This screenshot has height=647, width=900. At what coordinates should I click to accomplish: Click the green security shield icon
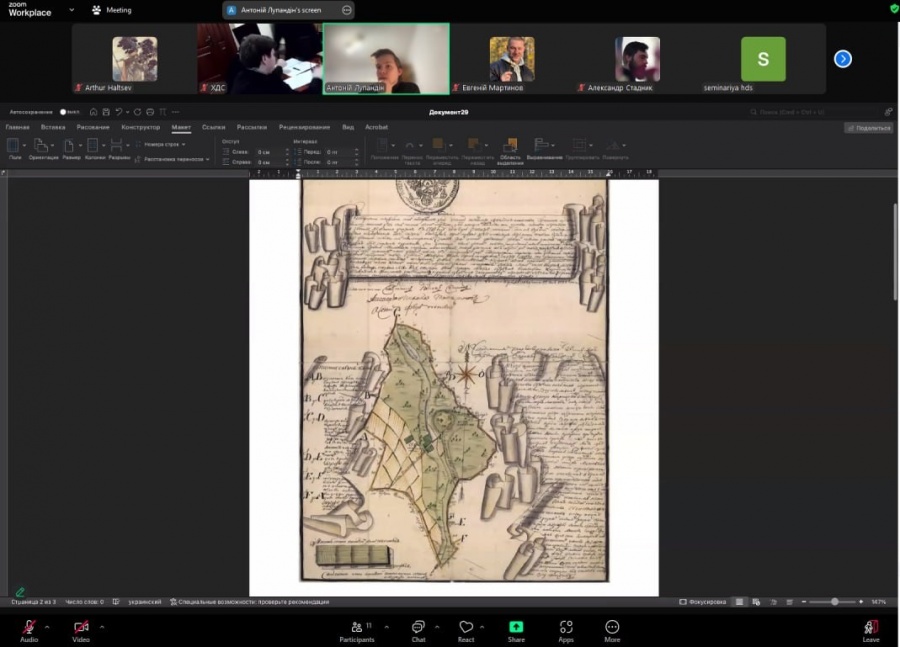click(x=894, y=9)
